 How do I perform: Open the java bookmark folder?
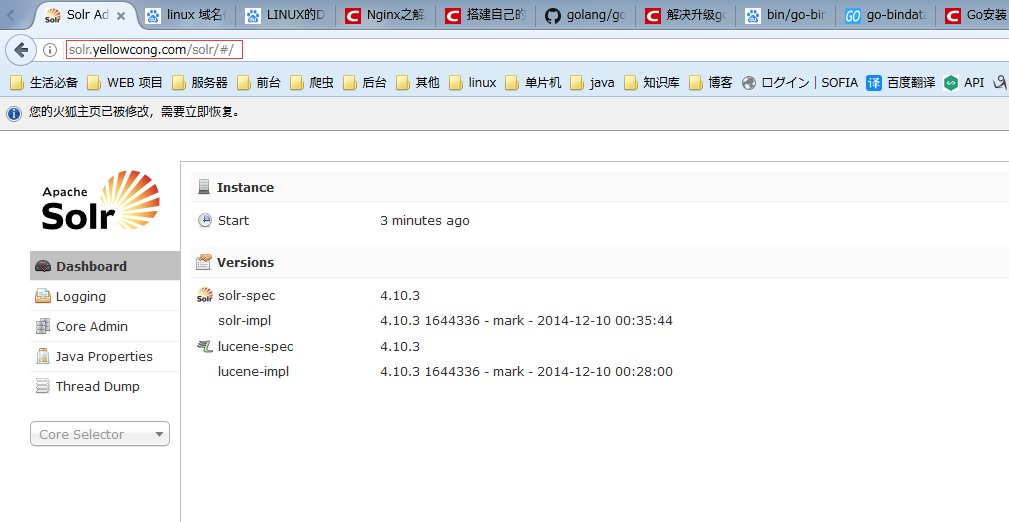[593, 82]
